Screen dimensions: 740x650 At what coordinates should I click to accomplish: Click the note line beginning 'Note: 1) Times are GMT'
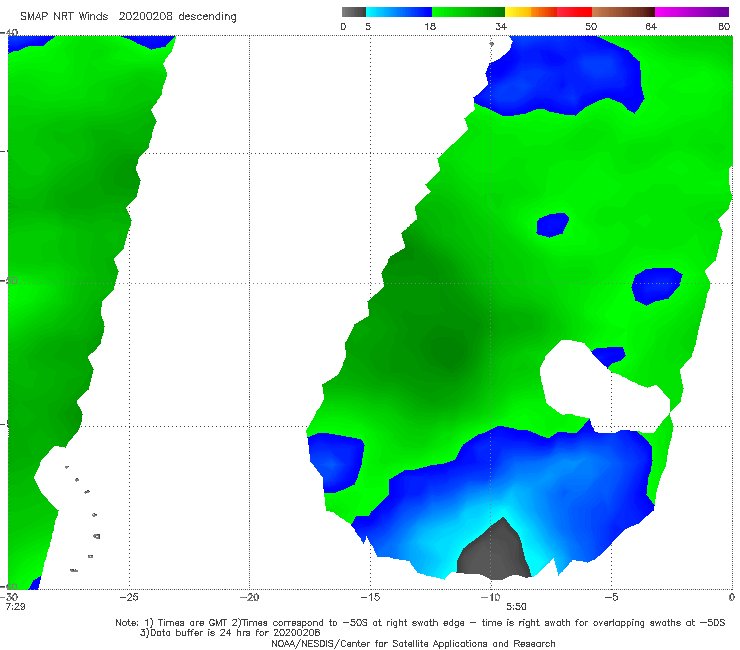point(420,623)
